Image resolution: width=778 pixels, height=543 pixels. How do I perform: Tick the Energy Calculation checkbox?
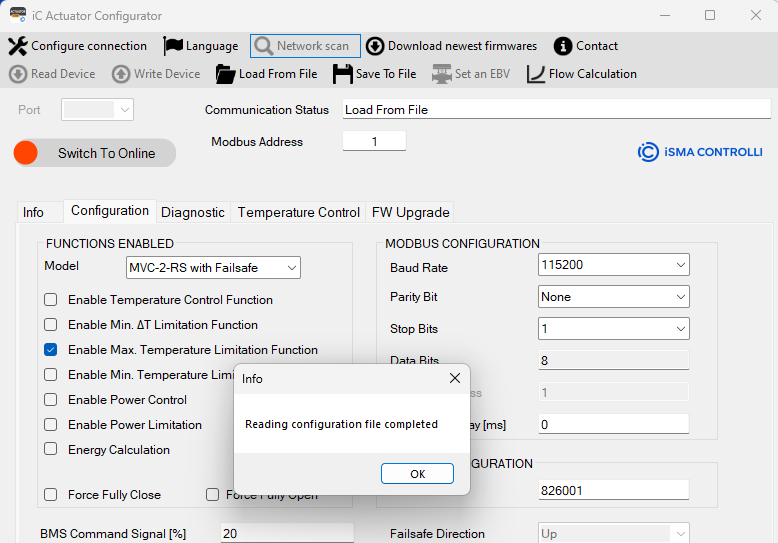pyautogui.click(x=51, y=449)
